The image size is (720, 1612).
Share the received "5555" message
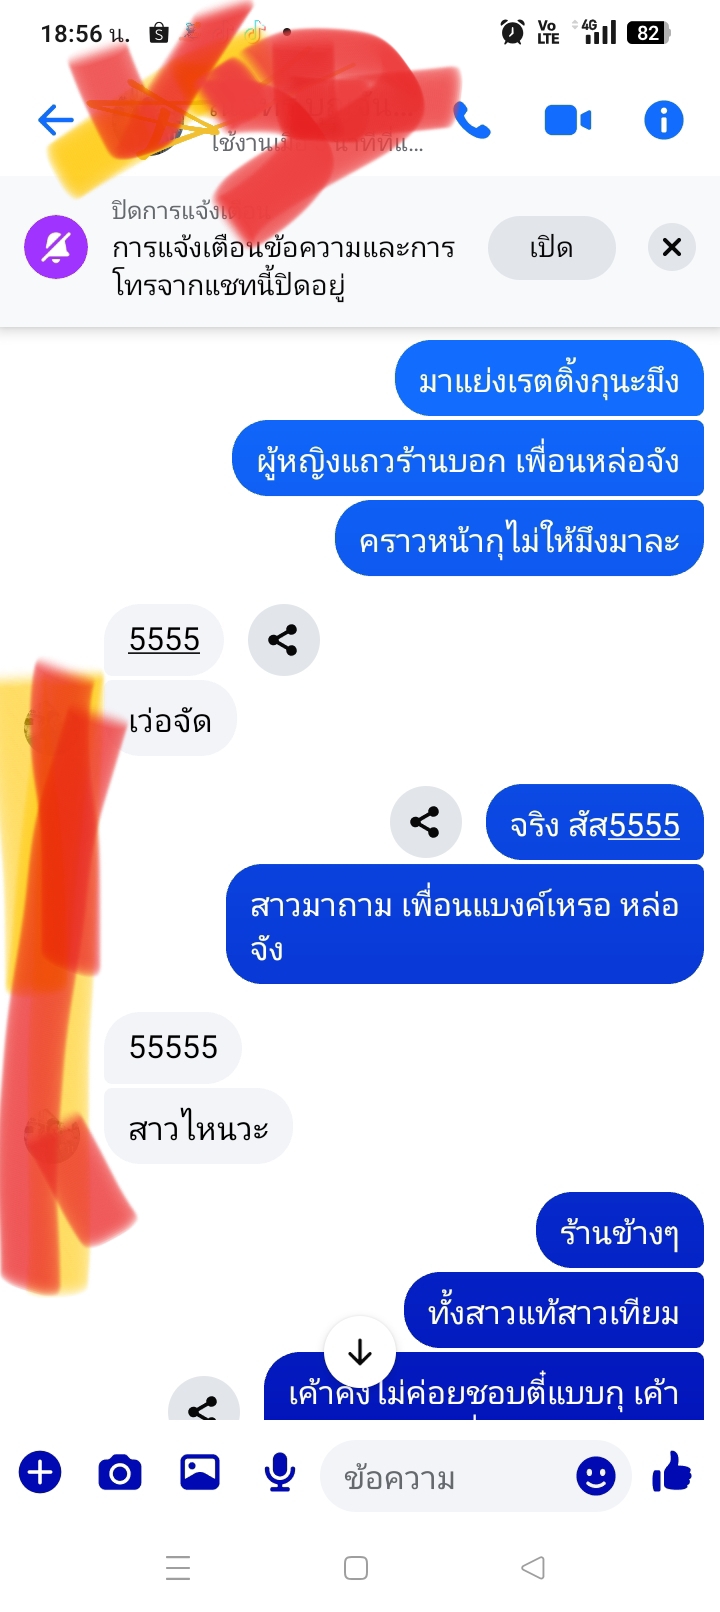pyautogui.click(x=284, y=640)
